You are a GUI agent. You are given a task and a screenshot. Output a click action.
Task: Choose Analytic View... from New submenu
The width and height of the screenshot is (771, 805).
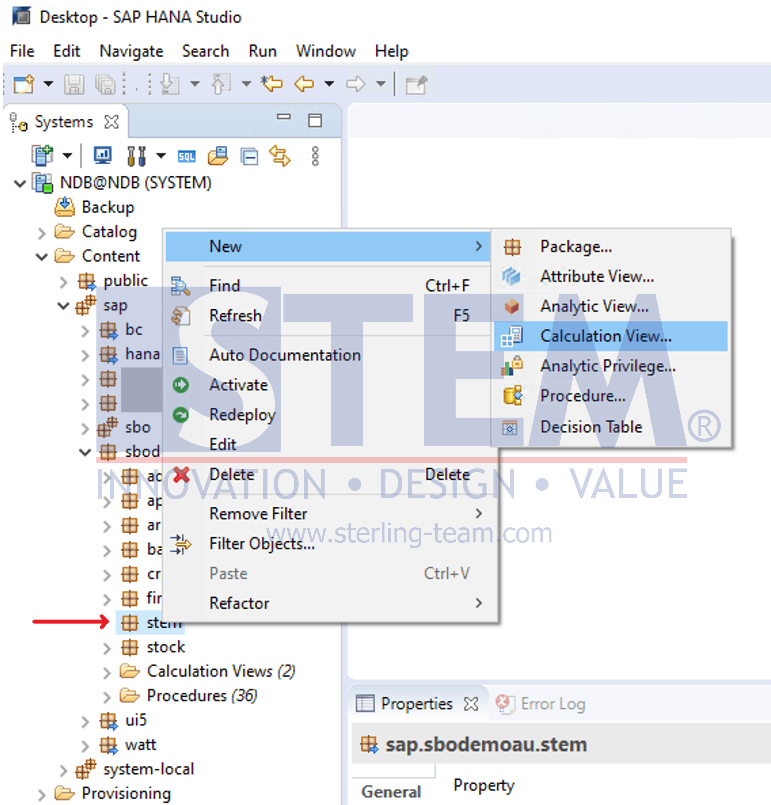(611, 306)
